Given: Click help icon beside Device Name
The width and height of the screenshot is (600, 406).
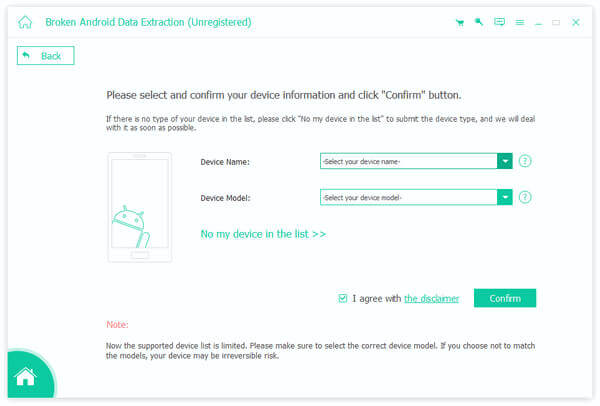Looking at the screenshot, I should click(x=525, y=161).
